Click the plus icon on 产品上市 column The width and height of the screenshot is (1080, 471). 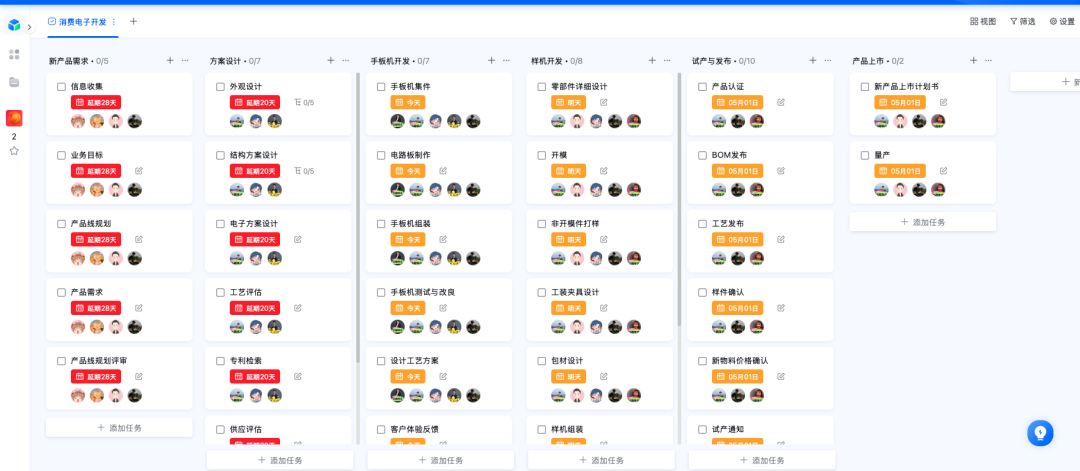tap(973, 61)
